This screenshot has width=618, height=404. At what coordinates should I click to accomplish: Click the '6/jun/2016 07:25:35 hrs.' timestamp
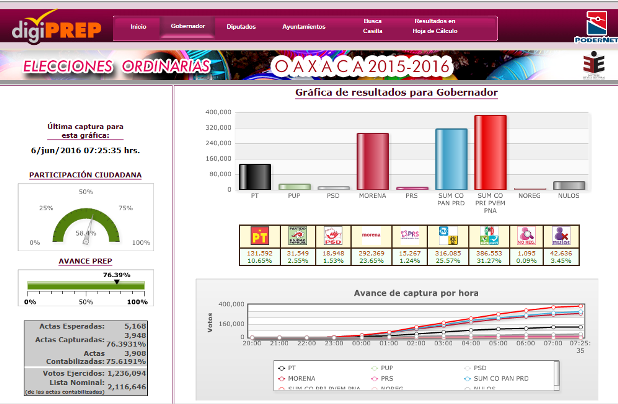[x=85, y=150]
